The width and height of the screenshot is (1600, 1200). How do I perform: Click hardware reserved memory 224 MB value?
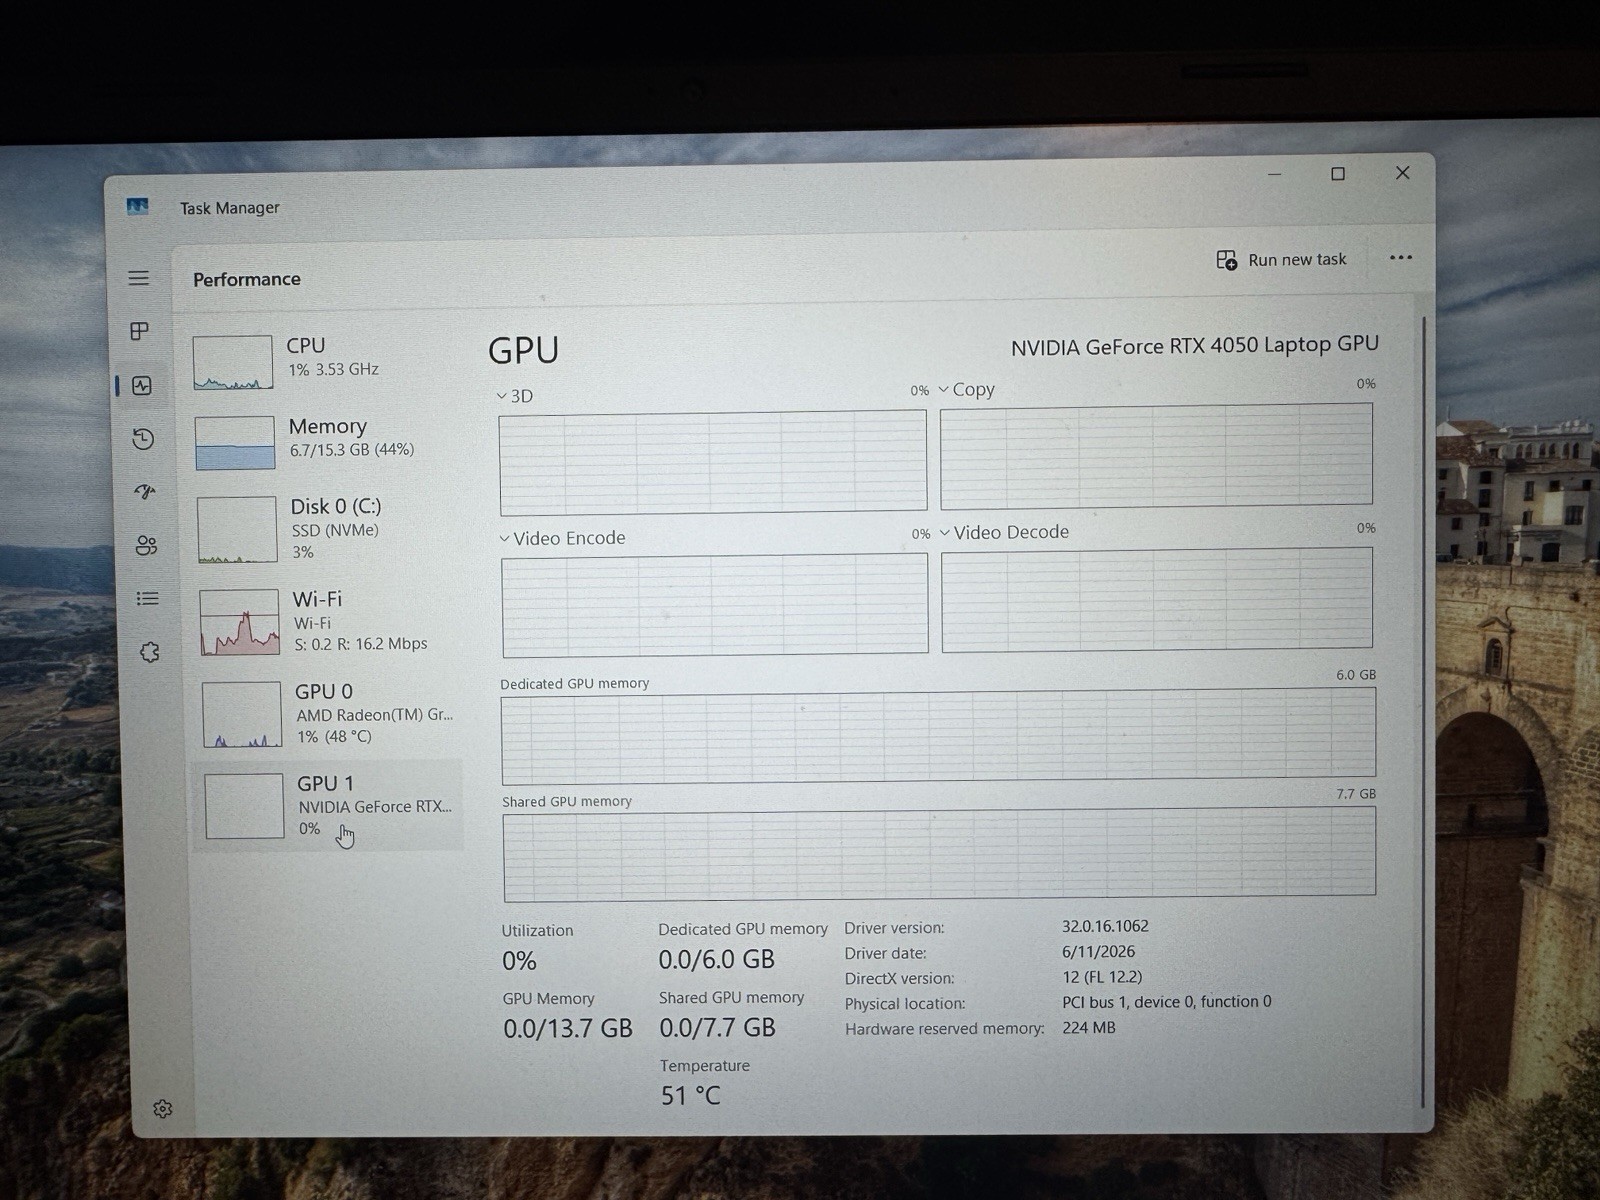(x=1089, y=1028)
